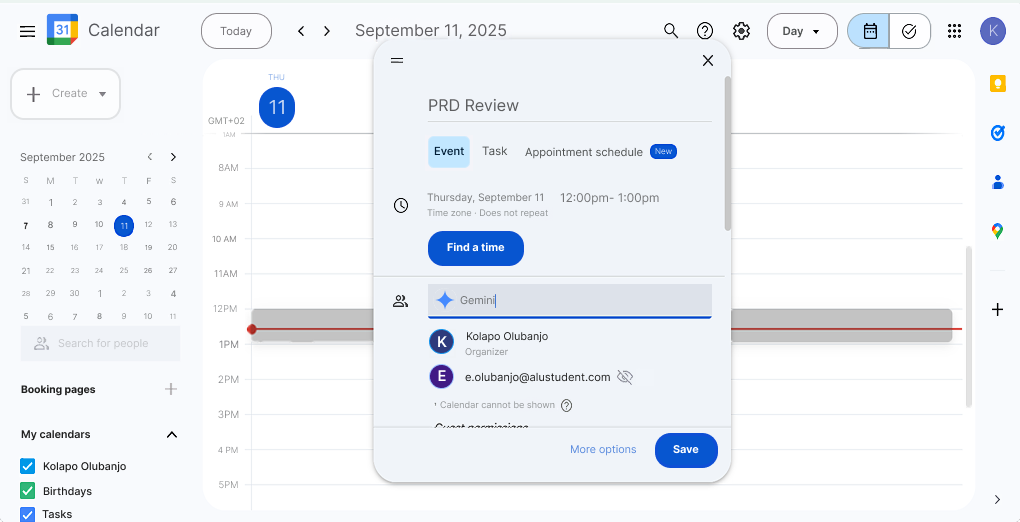1020x522 pixels.
Task: Click the search magnifier icon
Action: coord(671,31)
